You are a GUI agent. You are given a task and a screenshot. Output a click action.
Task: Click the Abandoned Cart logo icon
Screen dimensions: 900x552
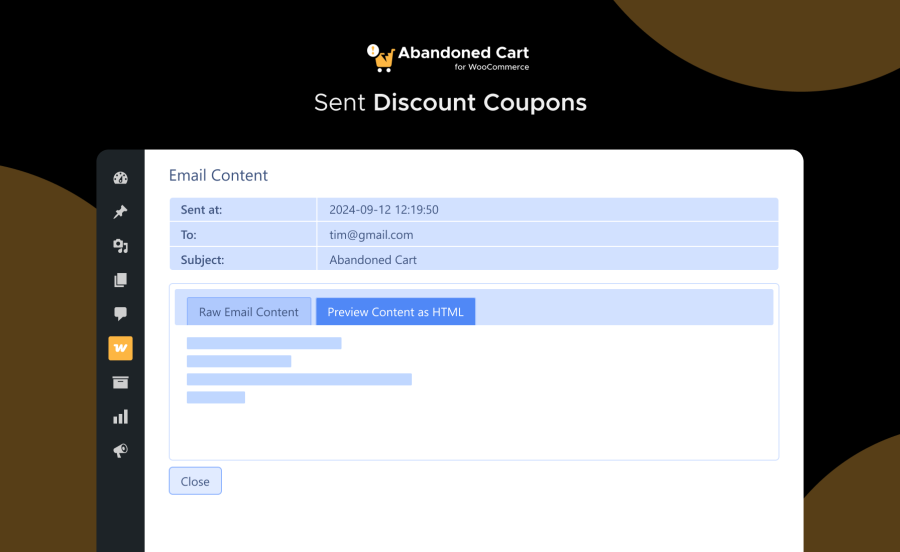click(x=380, y=57)
